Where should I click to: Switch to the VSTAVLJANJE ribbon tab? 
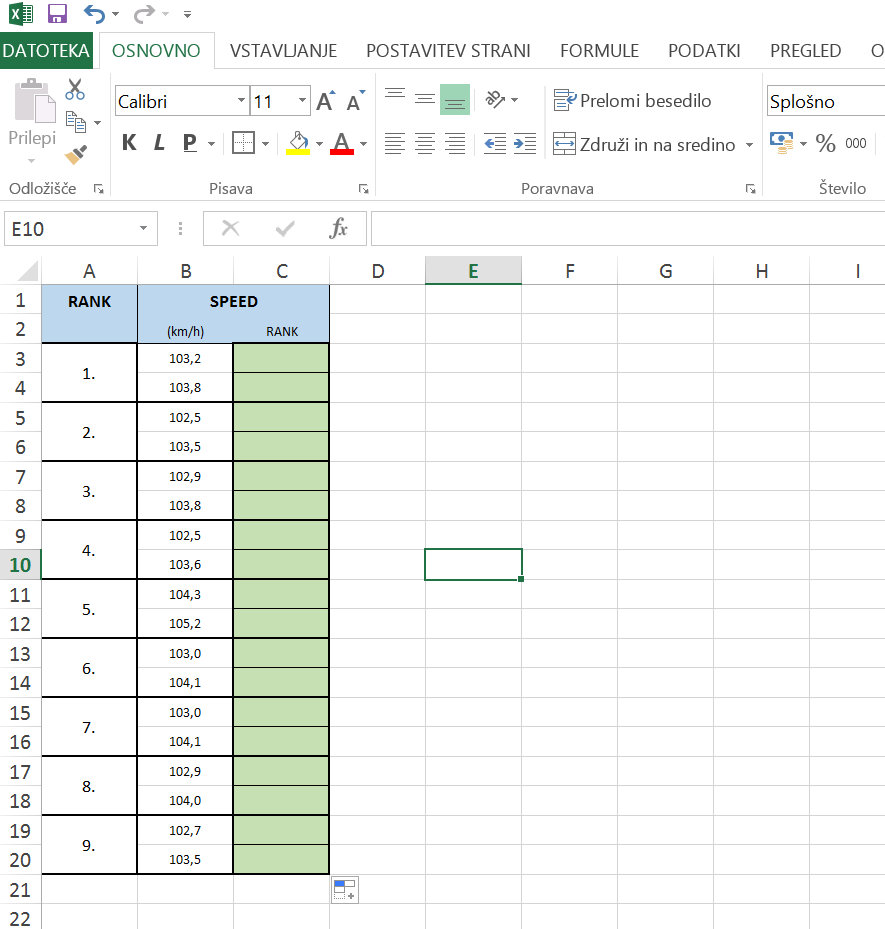click(283, 51)
